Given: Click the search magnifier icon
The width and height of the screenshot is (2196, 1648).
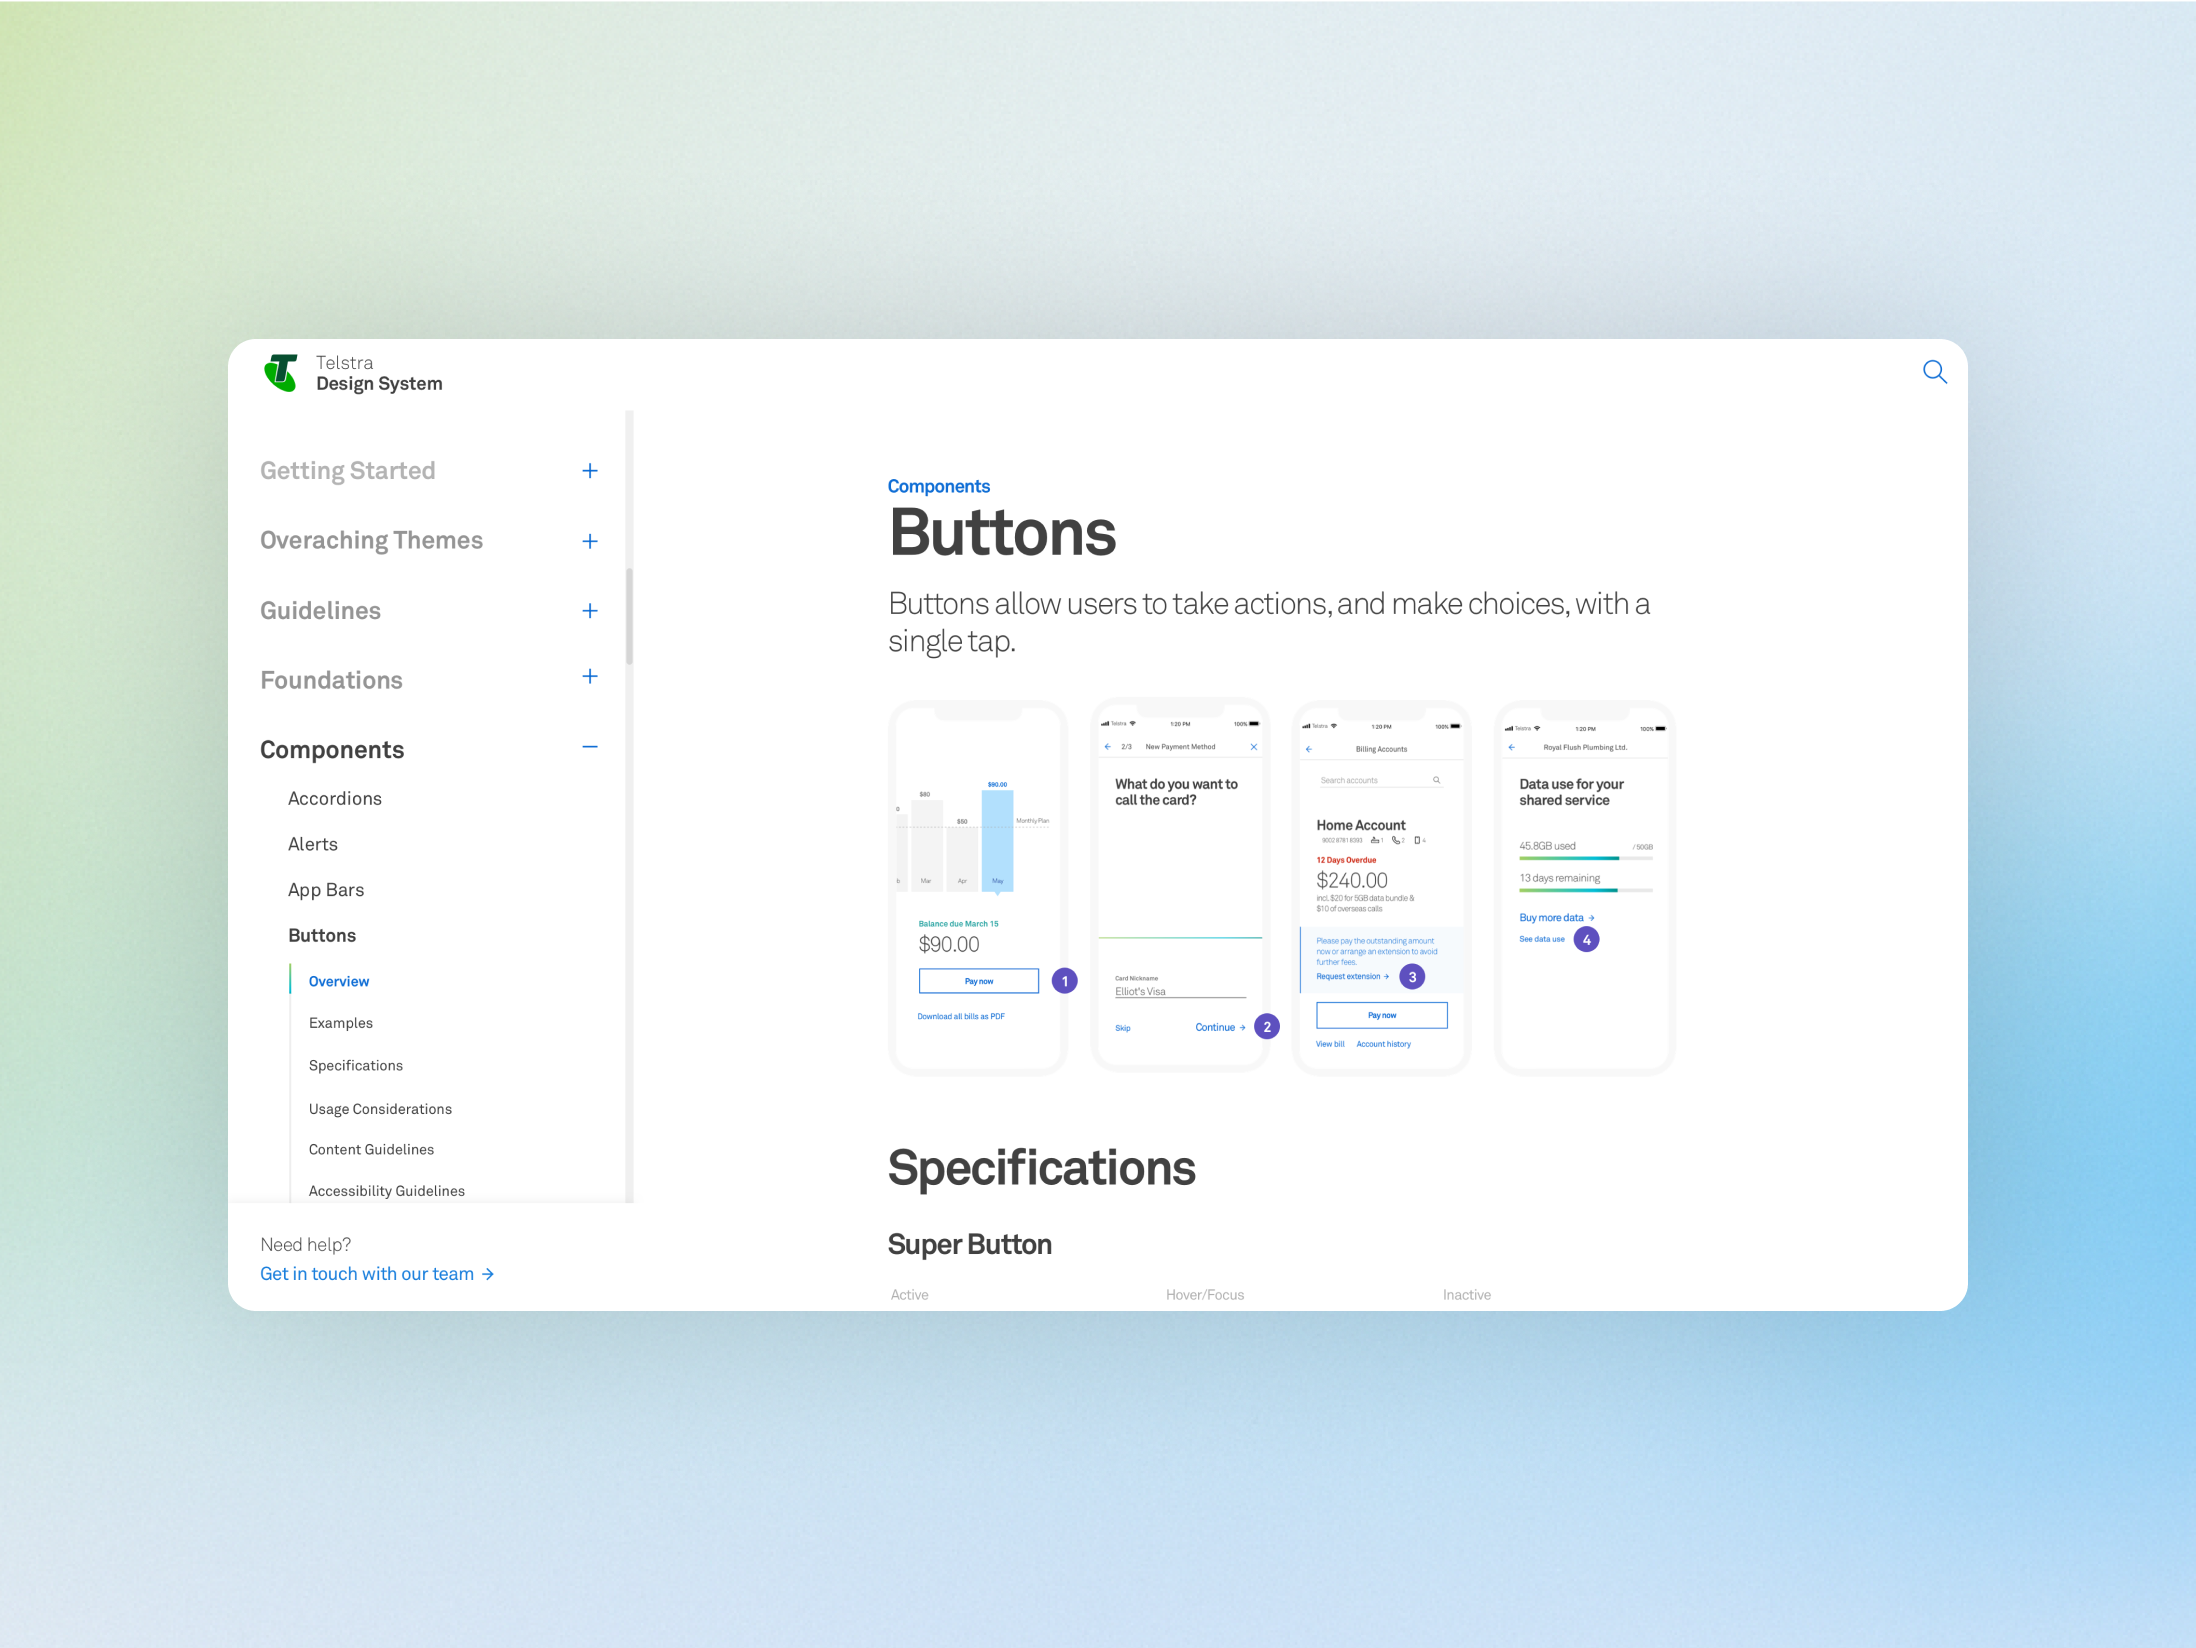Looking at the screenshot, I should pos(1934,372).
